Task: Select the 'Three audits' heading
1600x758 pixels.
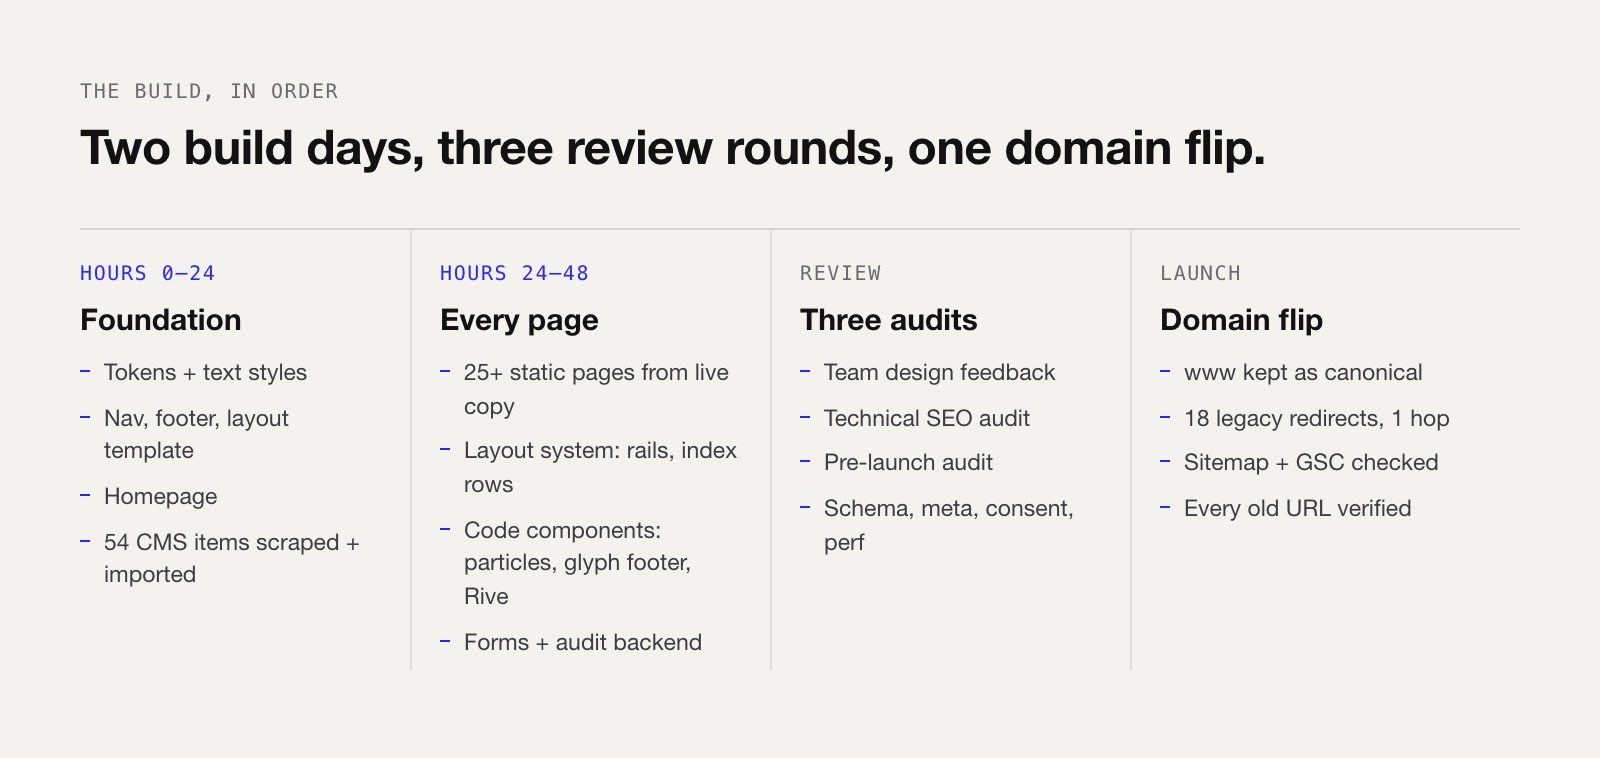Action: pyautogui.click(x=889, y=320)
